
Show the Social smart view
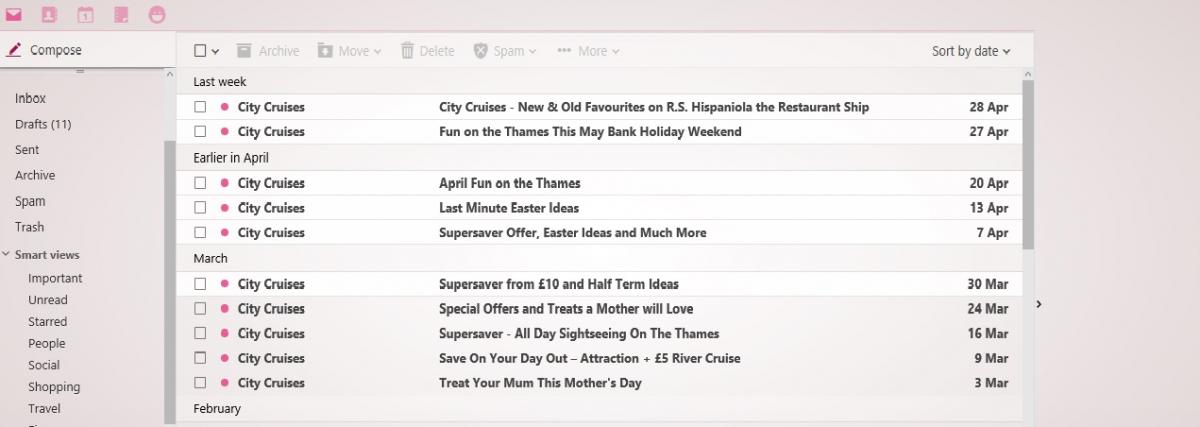[x=44, y=365]
